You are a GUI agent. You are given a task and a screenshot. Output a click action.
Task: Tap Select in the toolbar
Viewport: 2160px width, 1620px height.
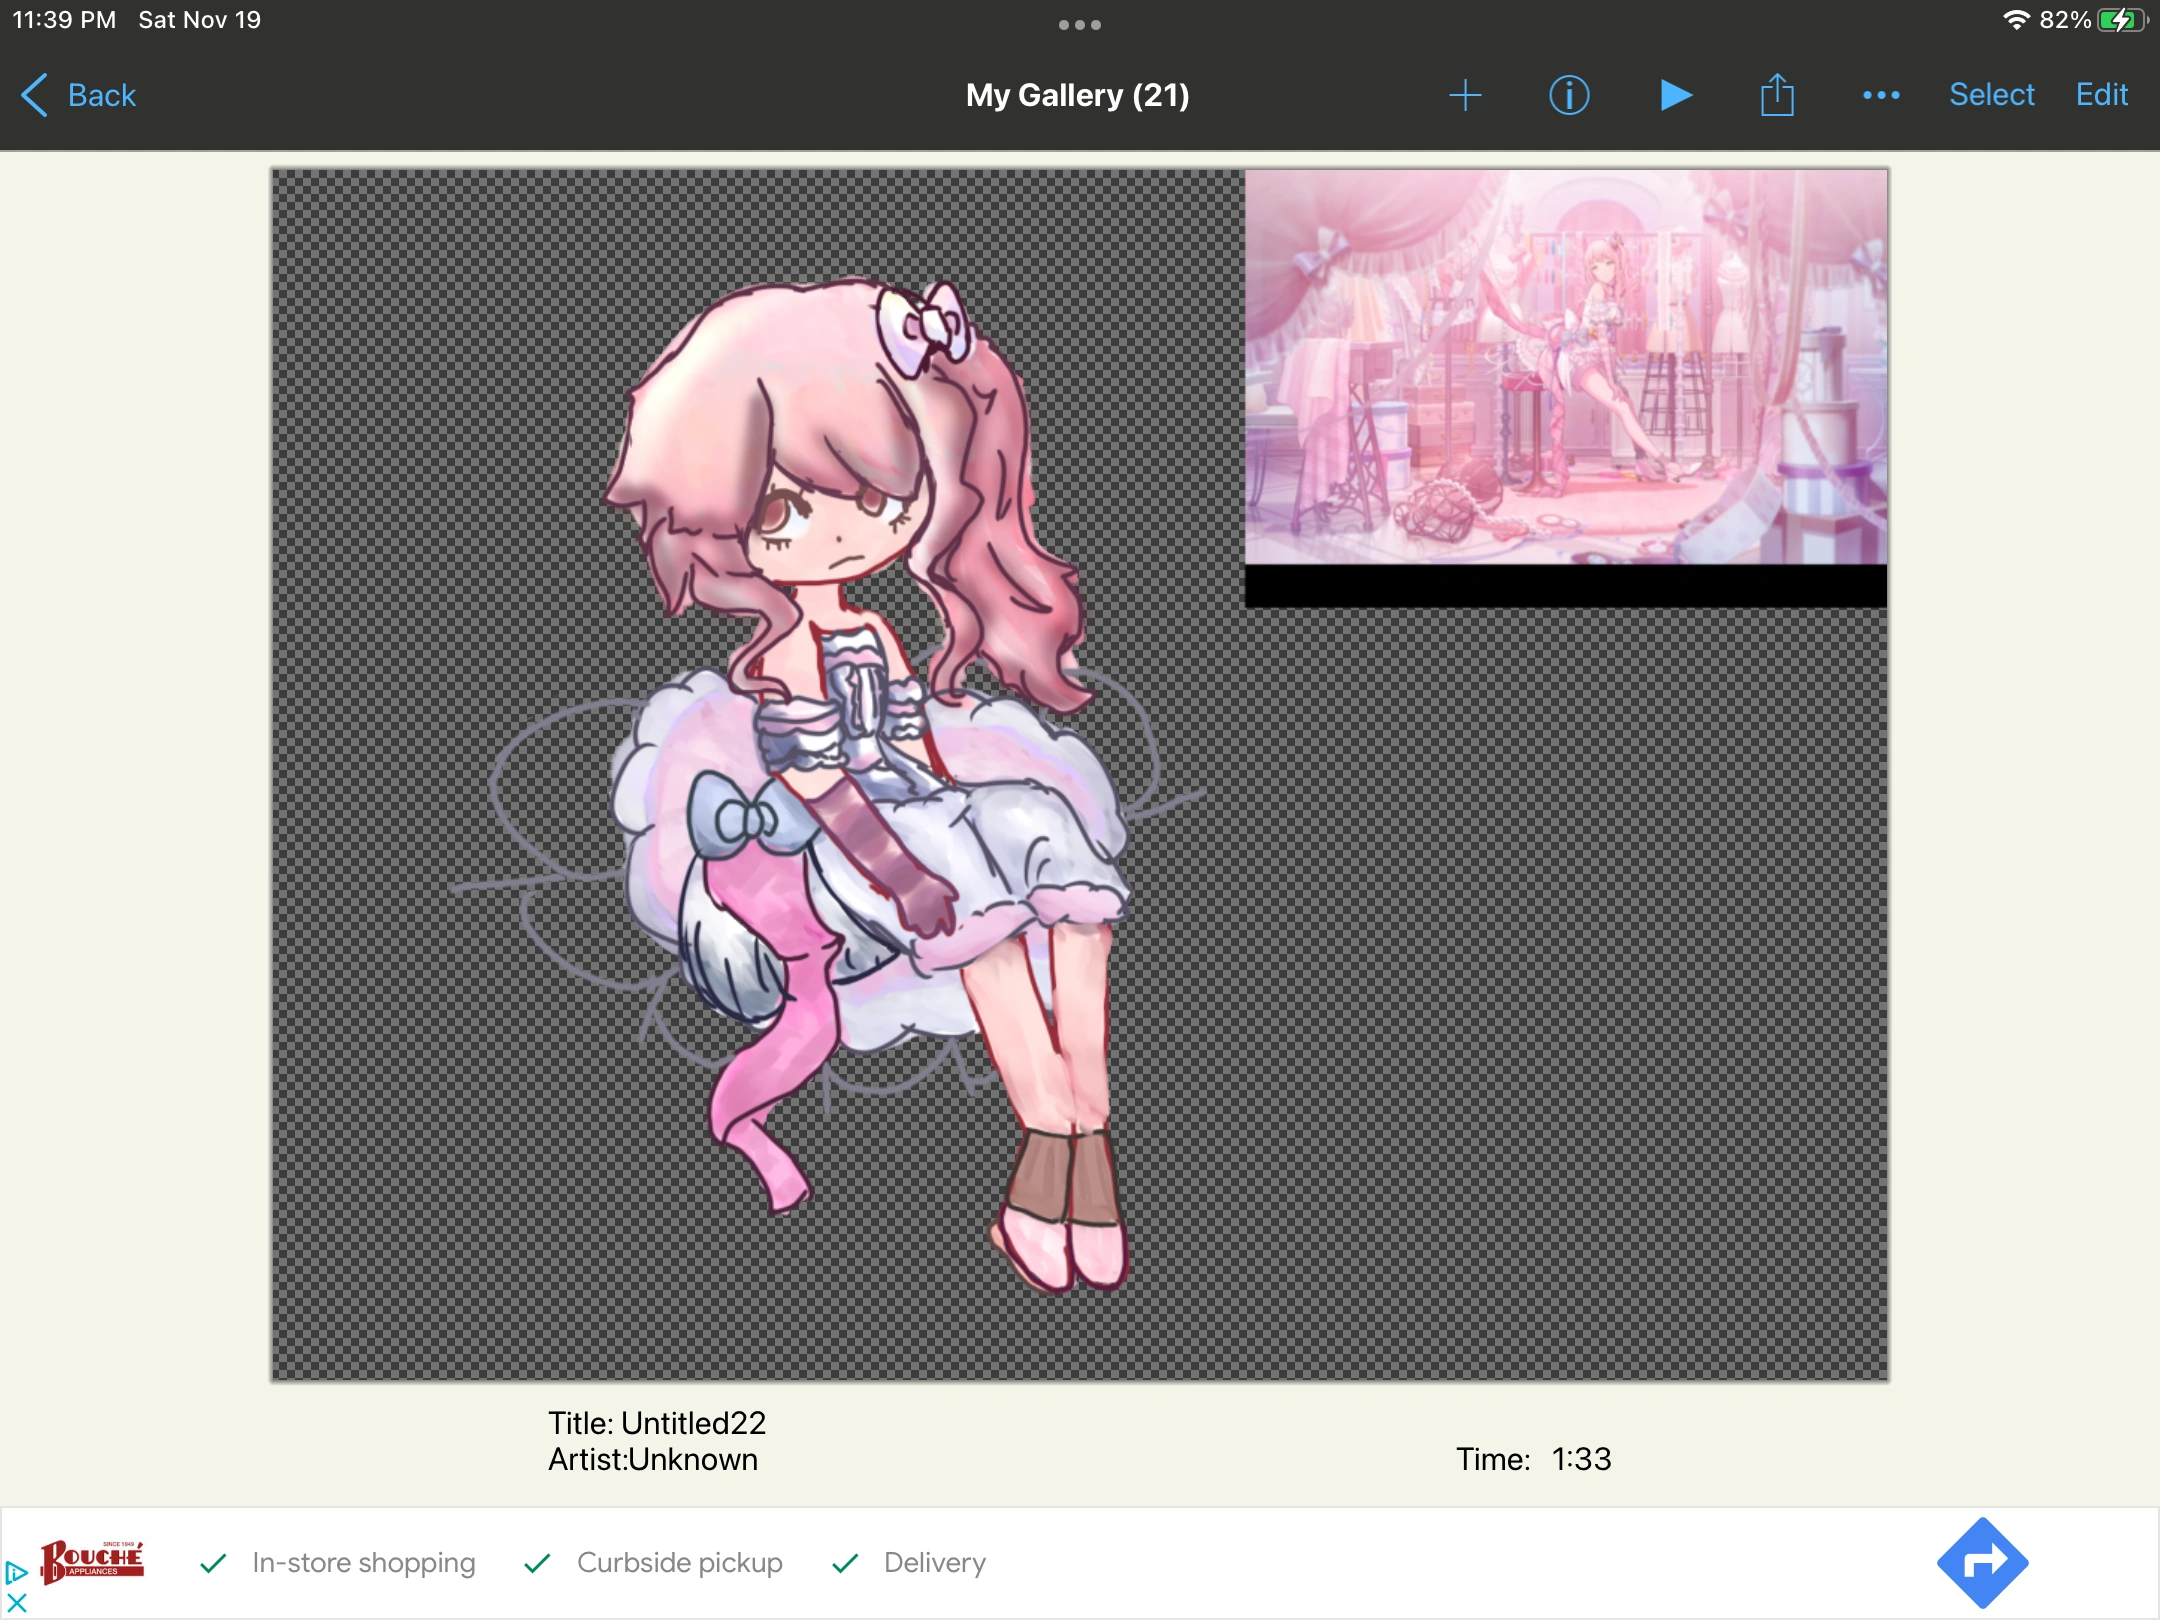pyautogui.click(x=1991, y=95)
